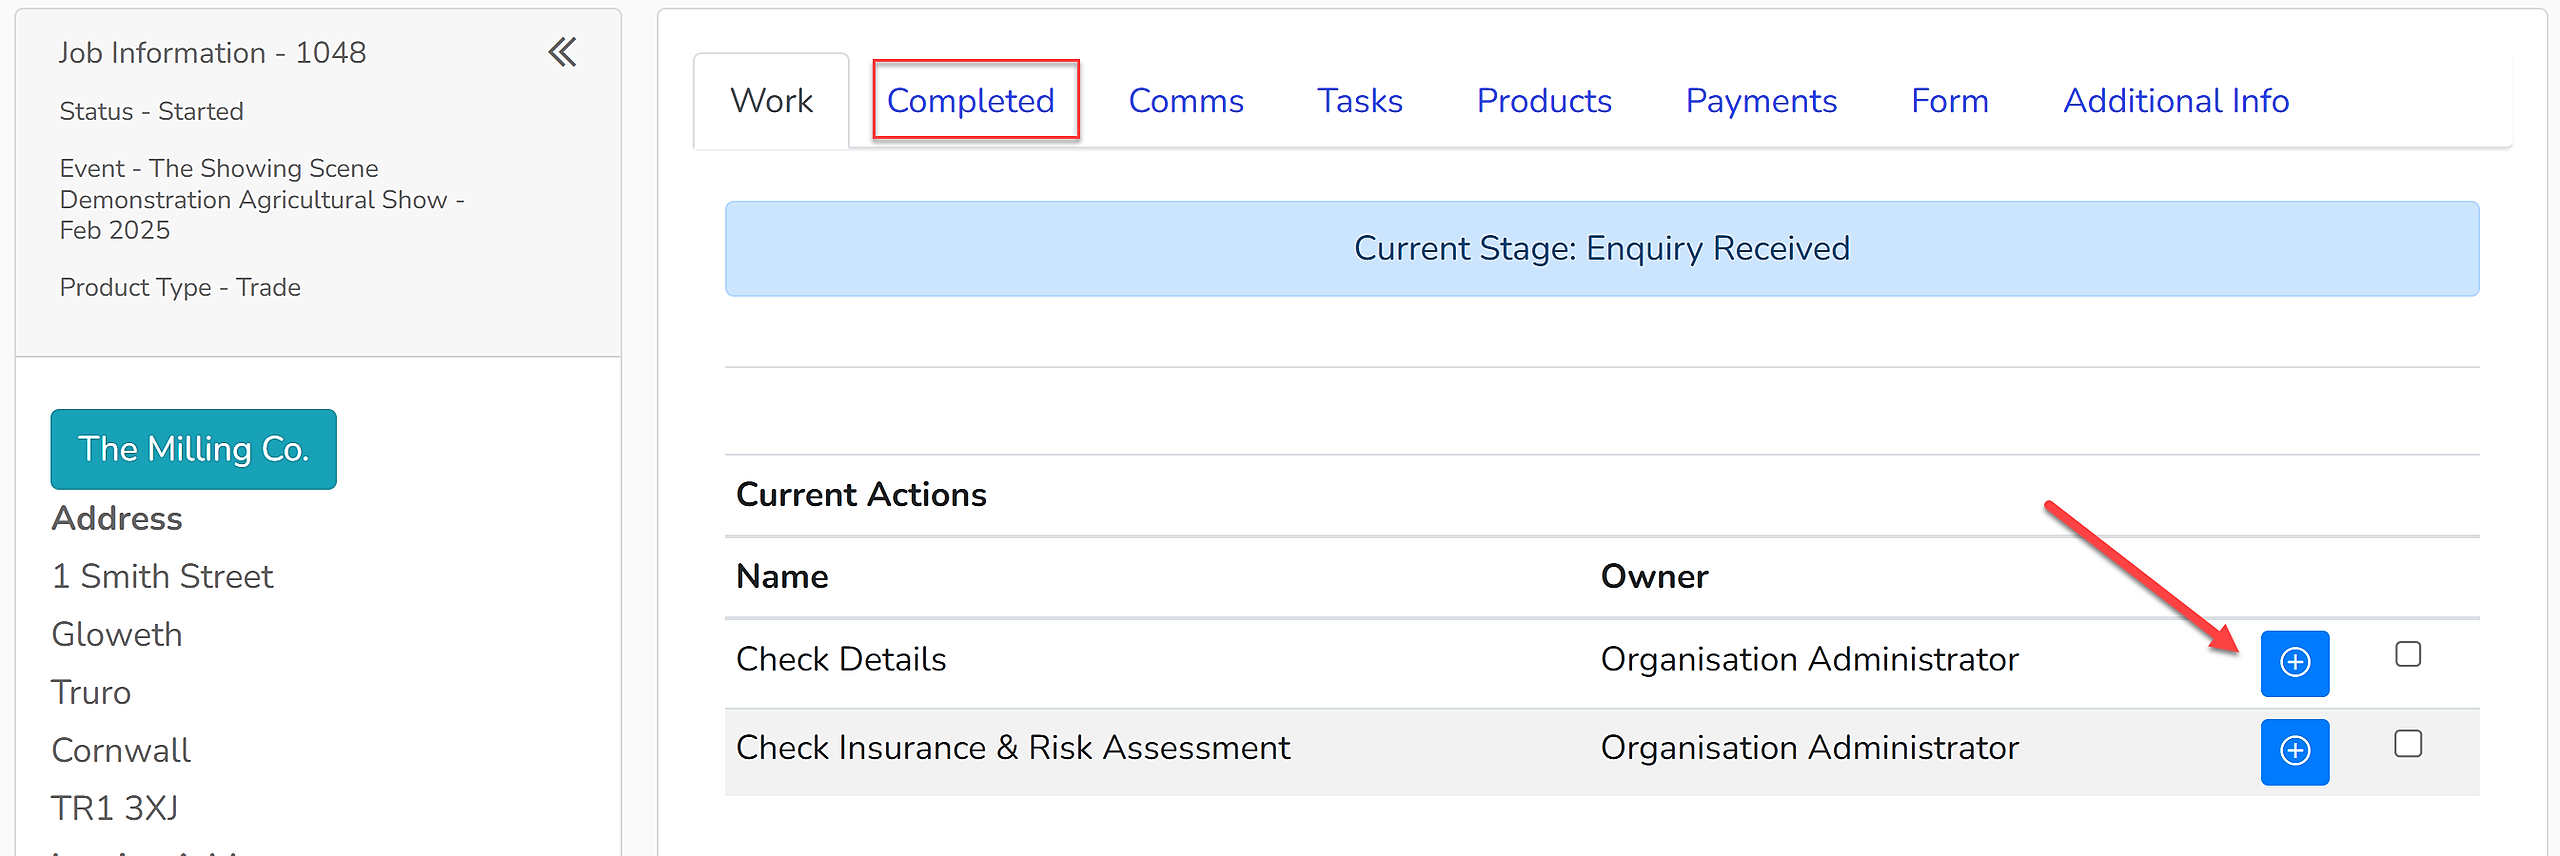
Task: Click the plus icon for Check Details
Action: pyautogui.click(x=2295, y=663)
